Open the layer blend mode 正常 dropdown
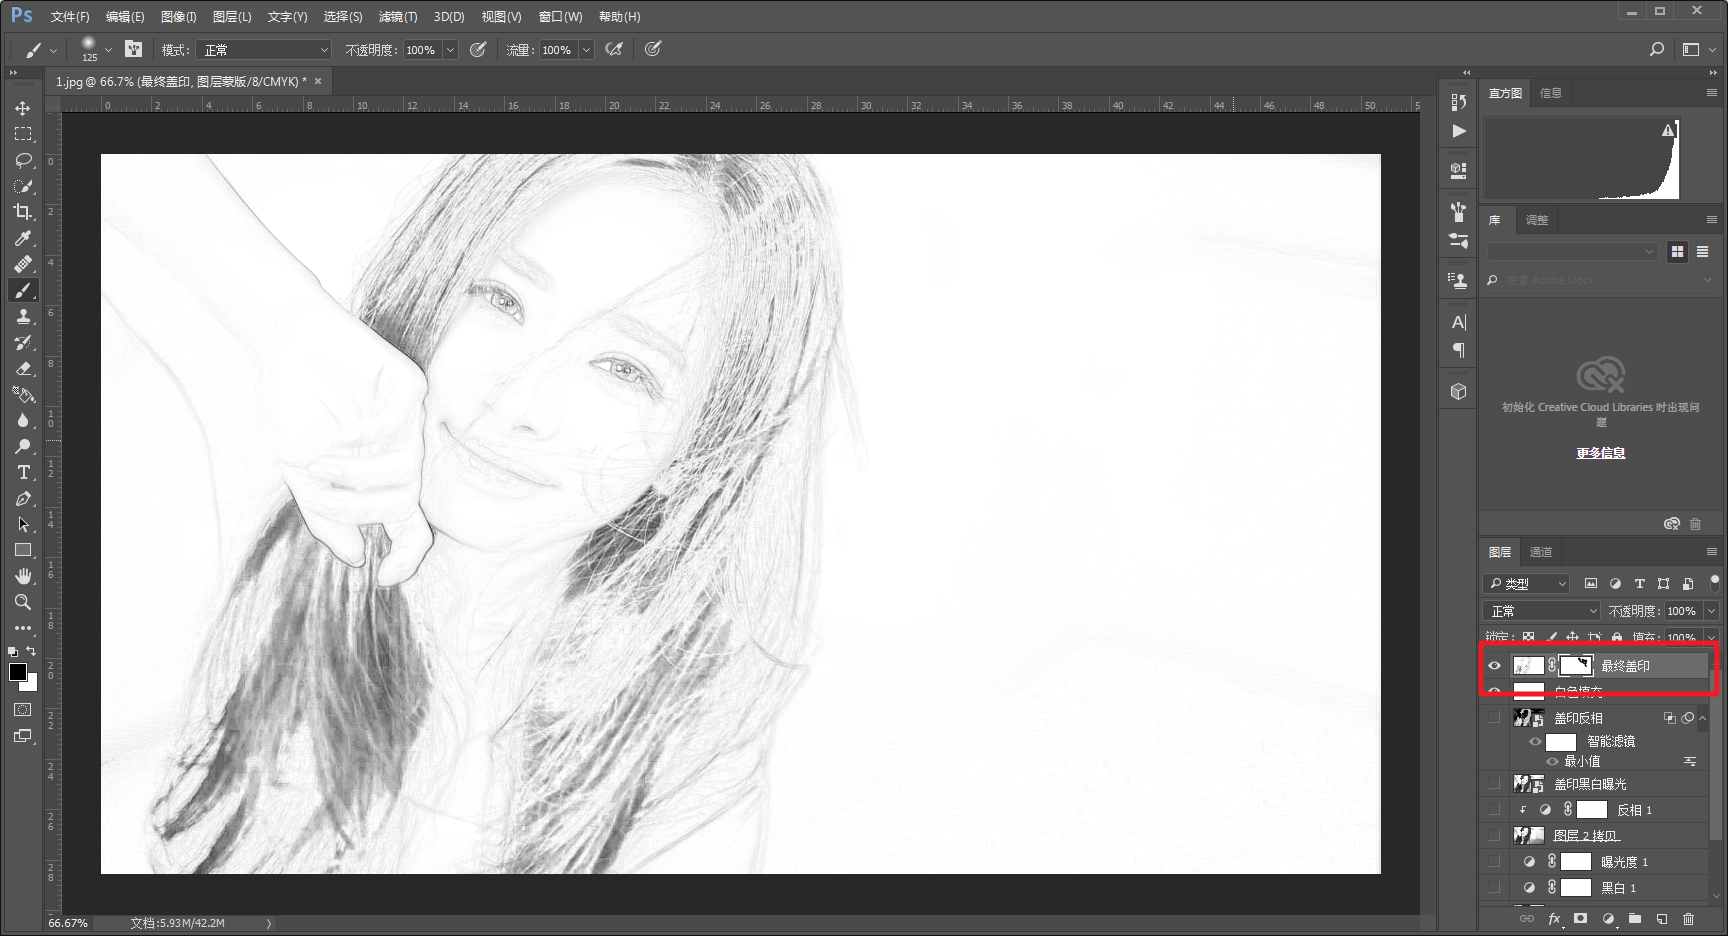1728x936 pixels. (x=1541, y=611)
